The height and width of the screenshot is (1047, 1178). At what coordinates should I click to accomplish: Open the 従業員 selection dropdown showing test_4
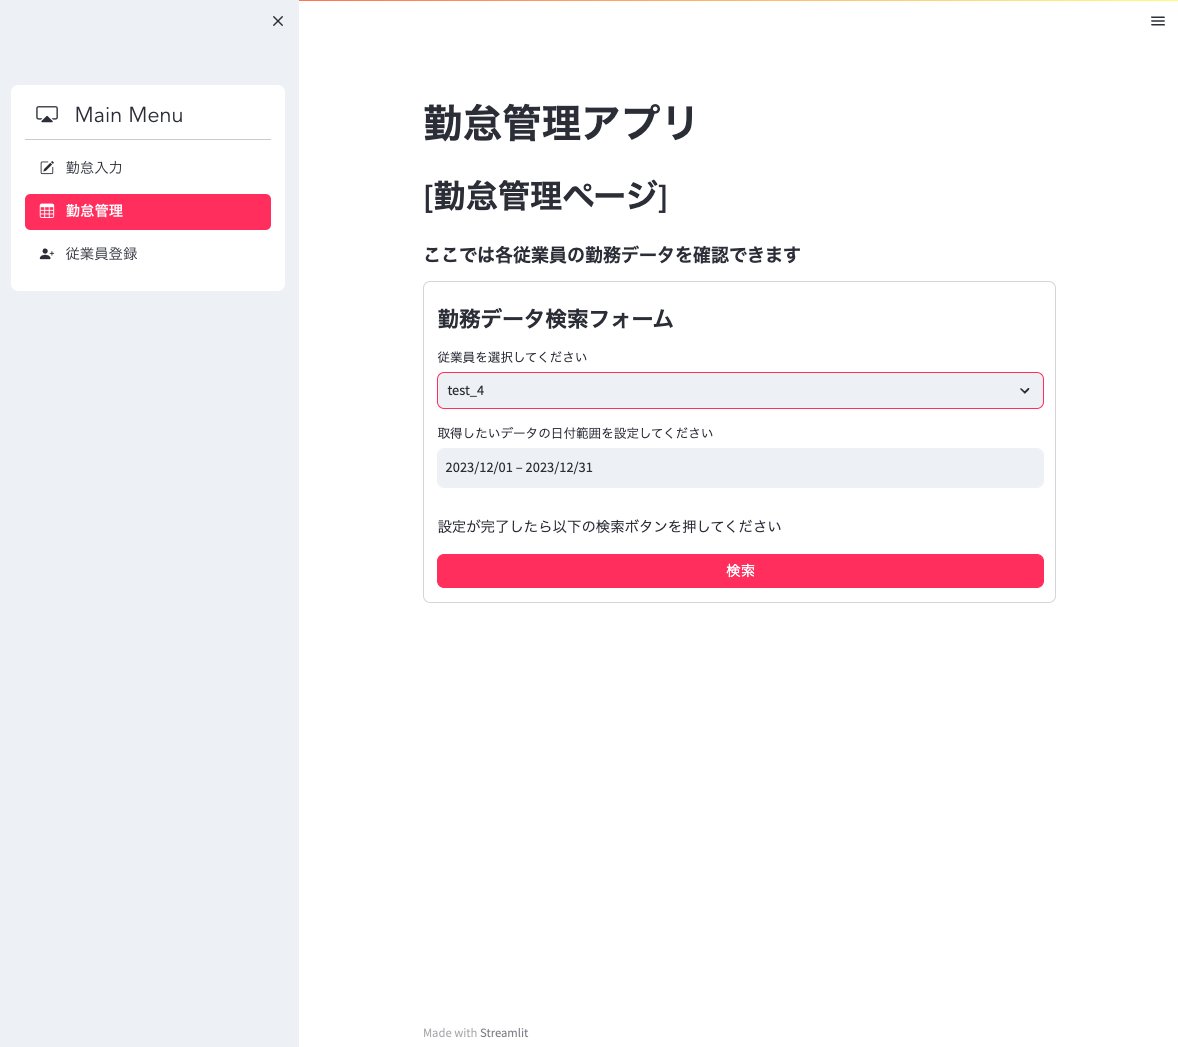pos(740,390)
